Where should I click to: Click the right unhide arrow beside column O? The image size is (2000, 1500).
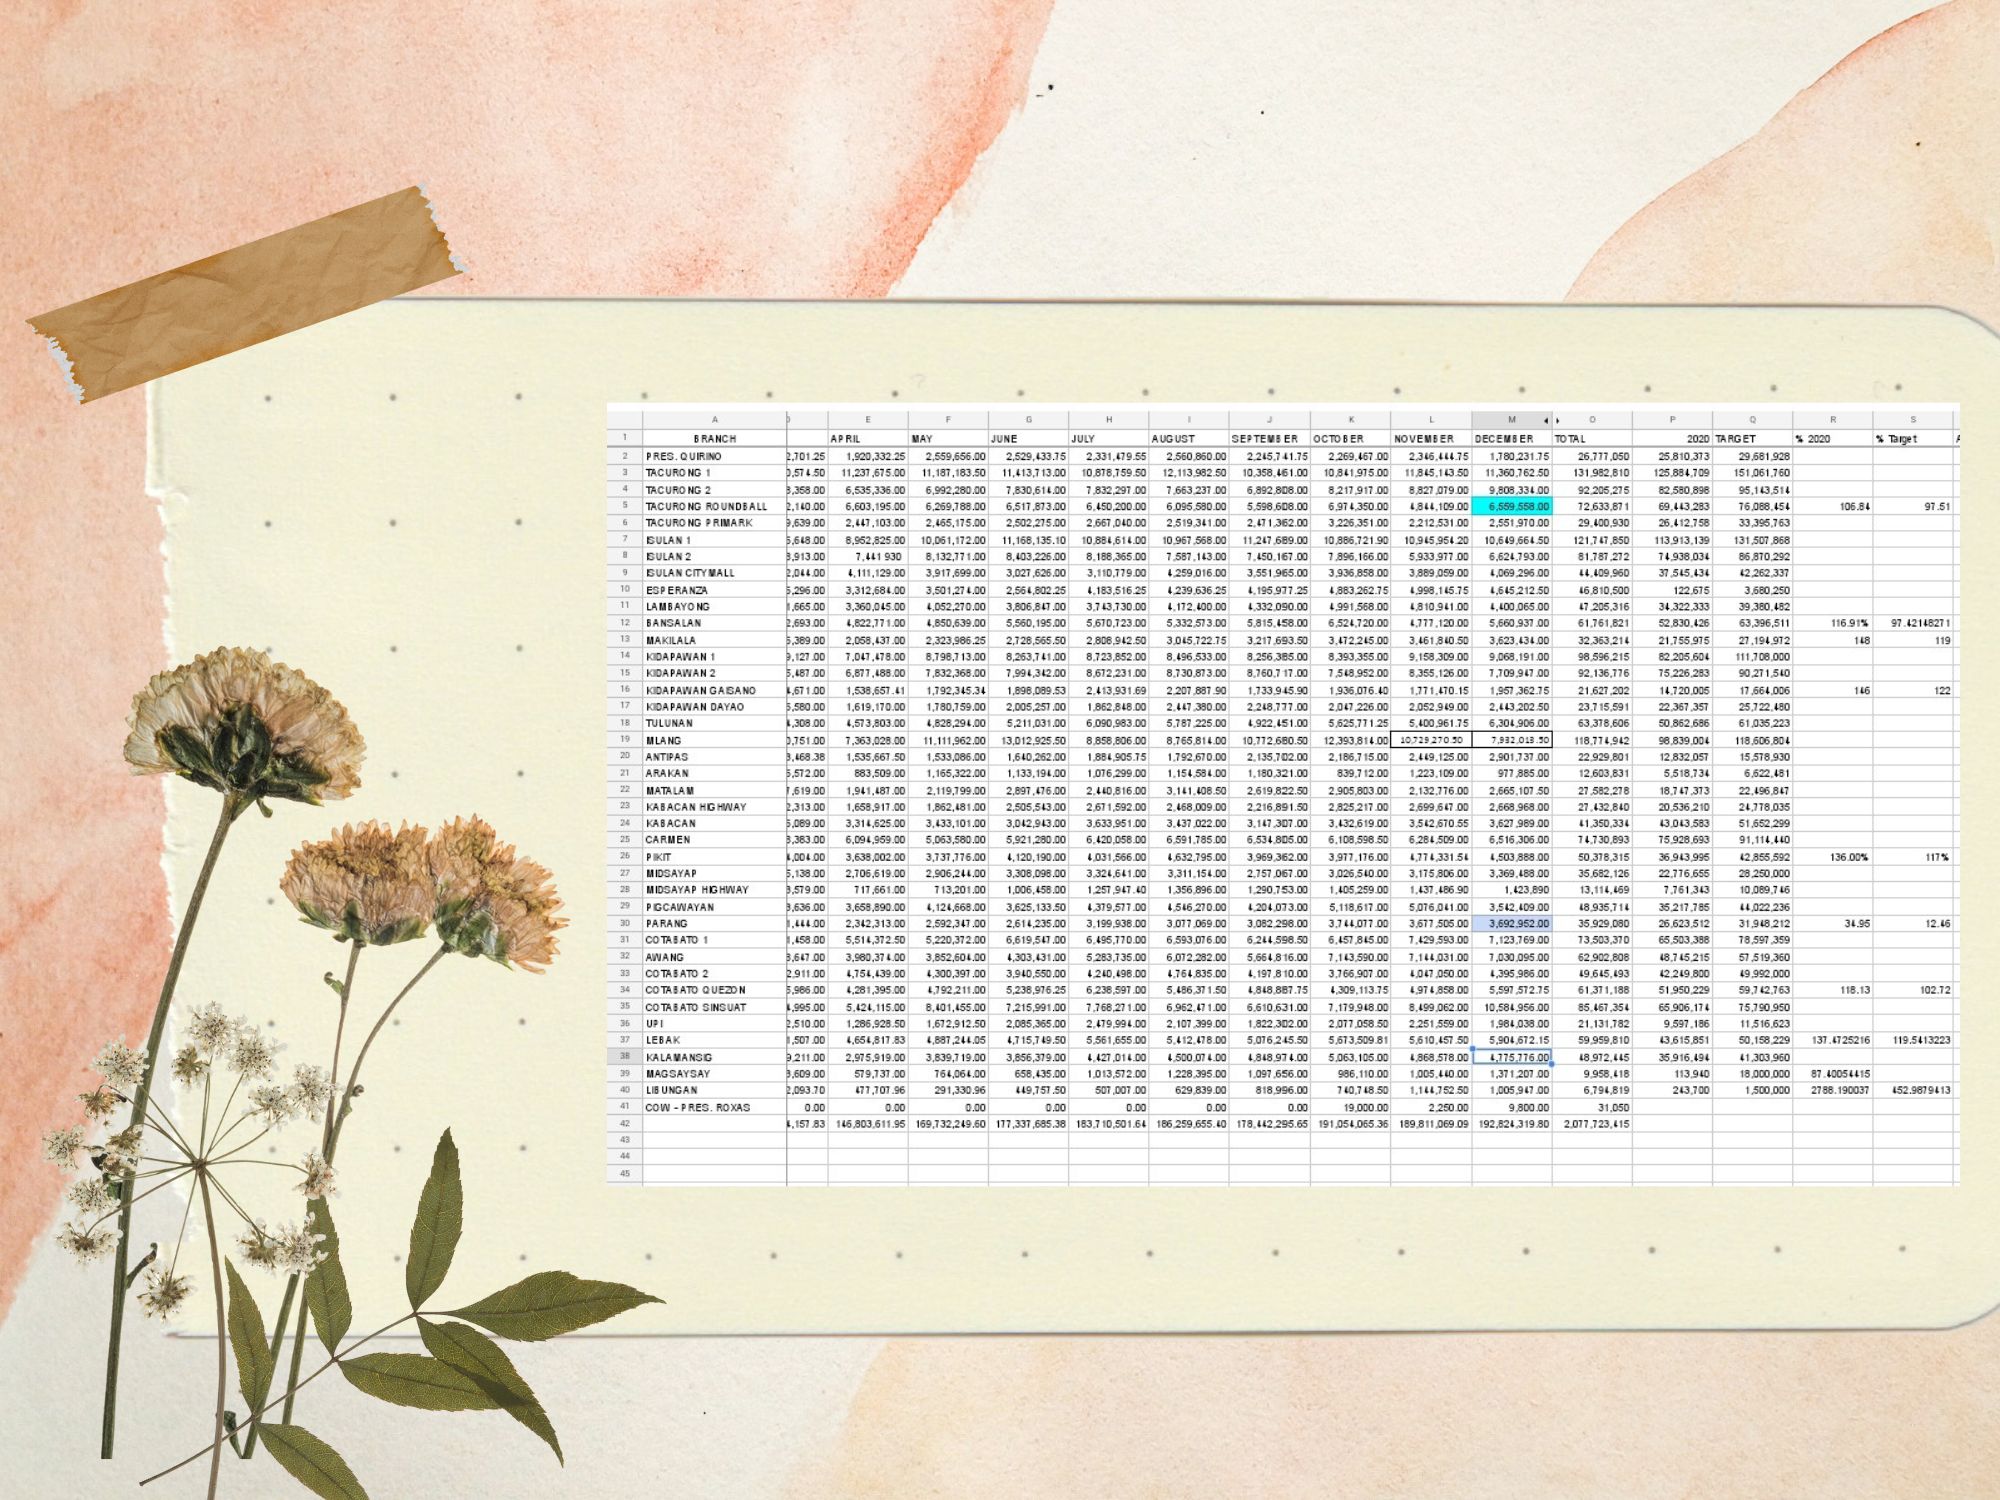1558,420
